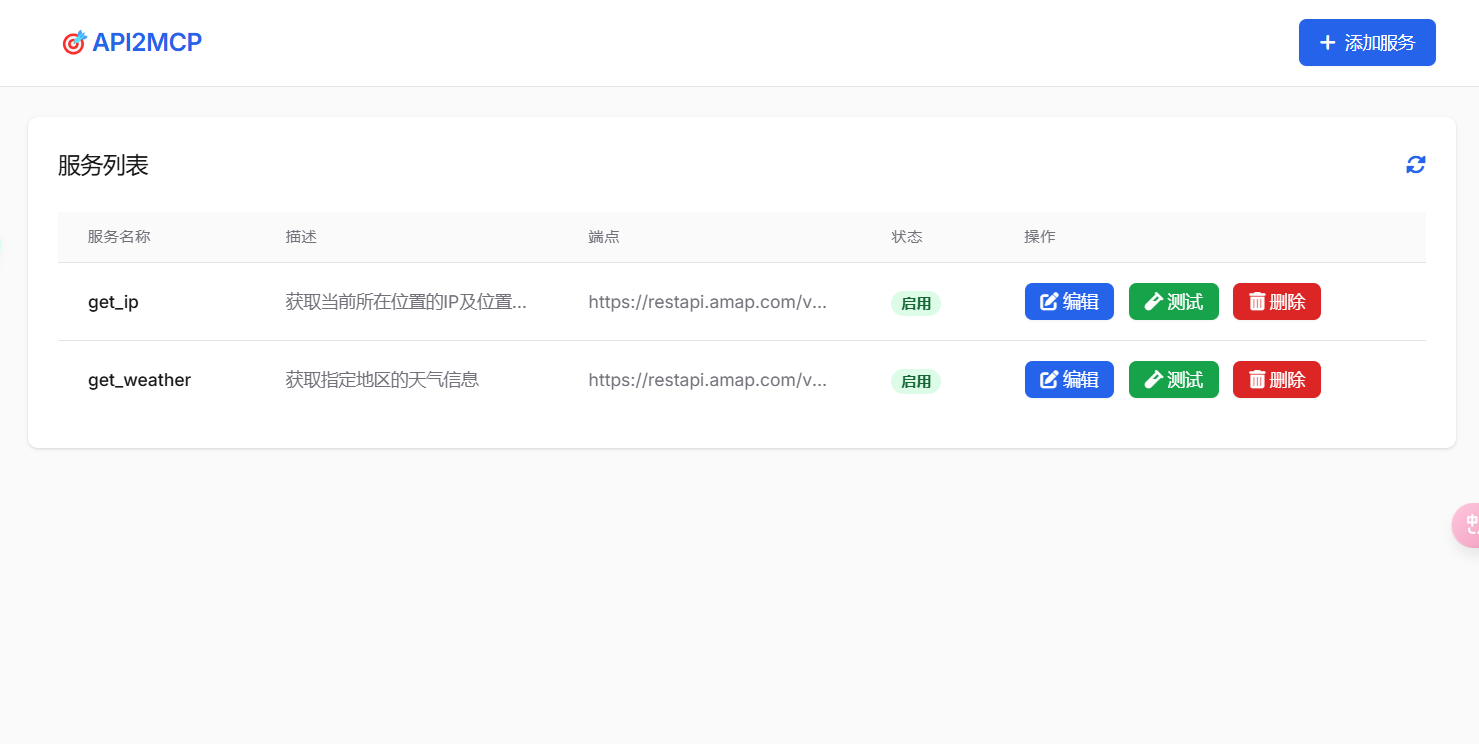
Task: Click the 服务列表 panel title
Action: click(x=103, y=165)
